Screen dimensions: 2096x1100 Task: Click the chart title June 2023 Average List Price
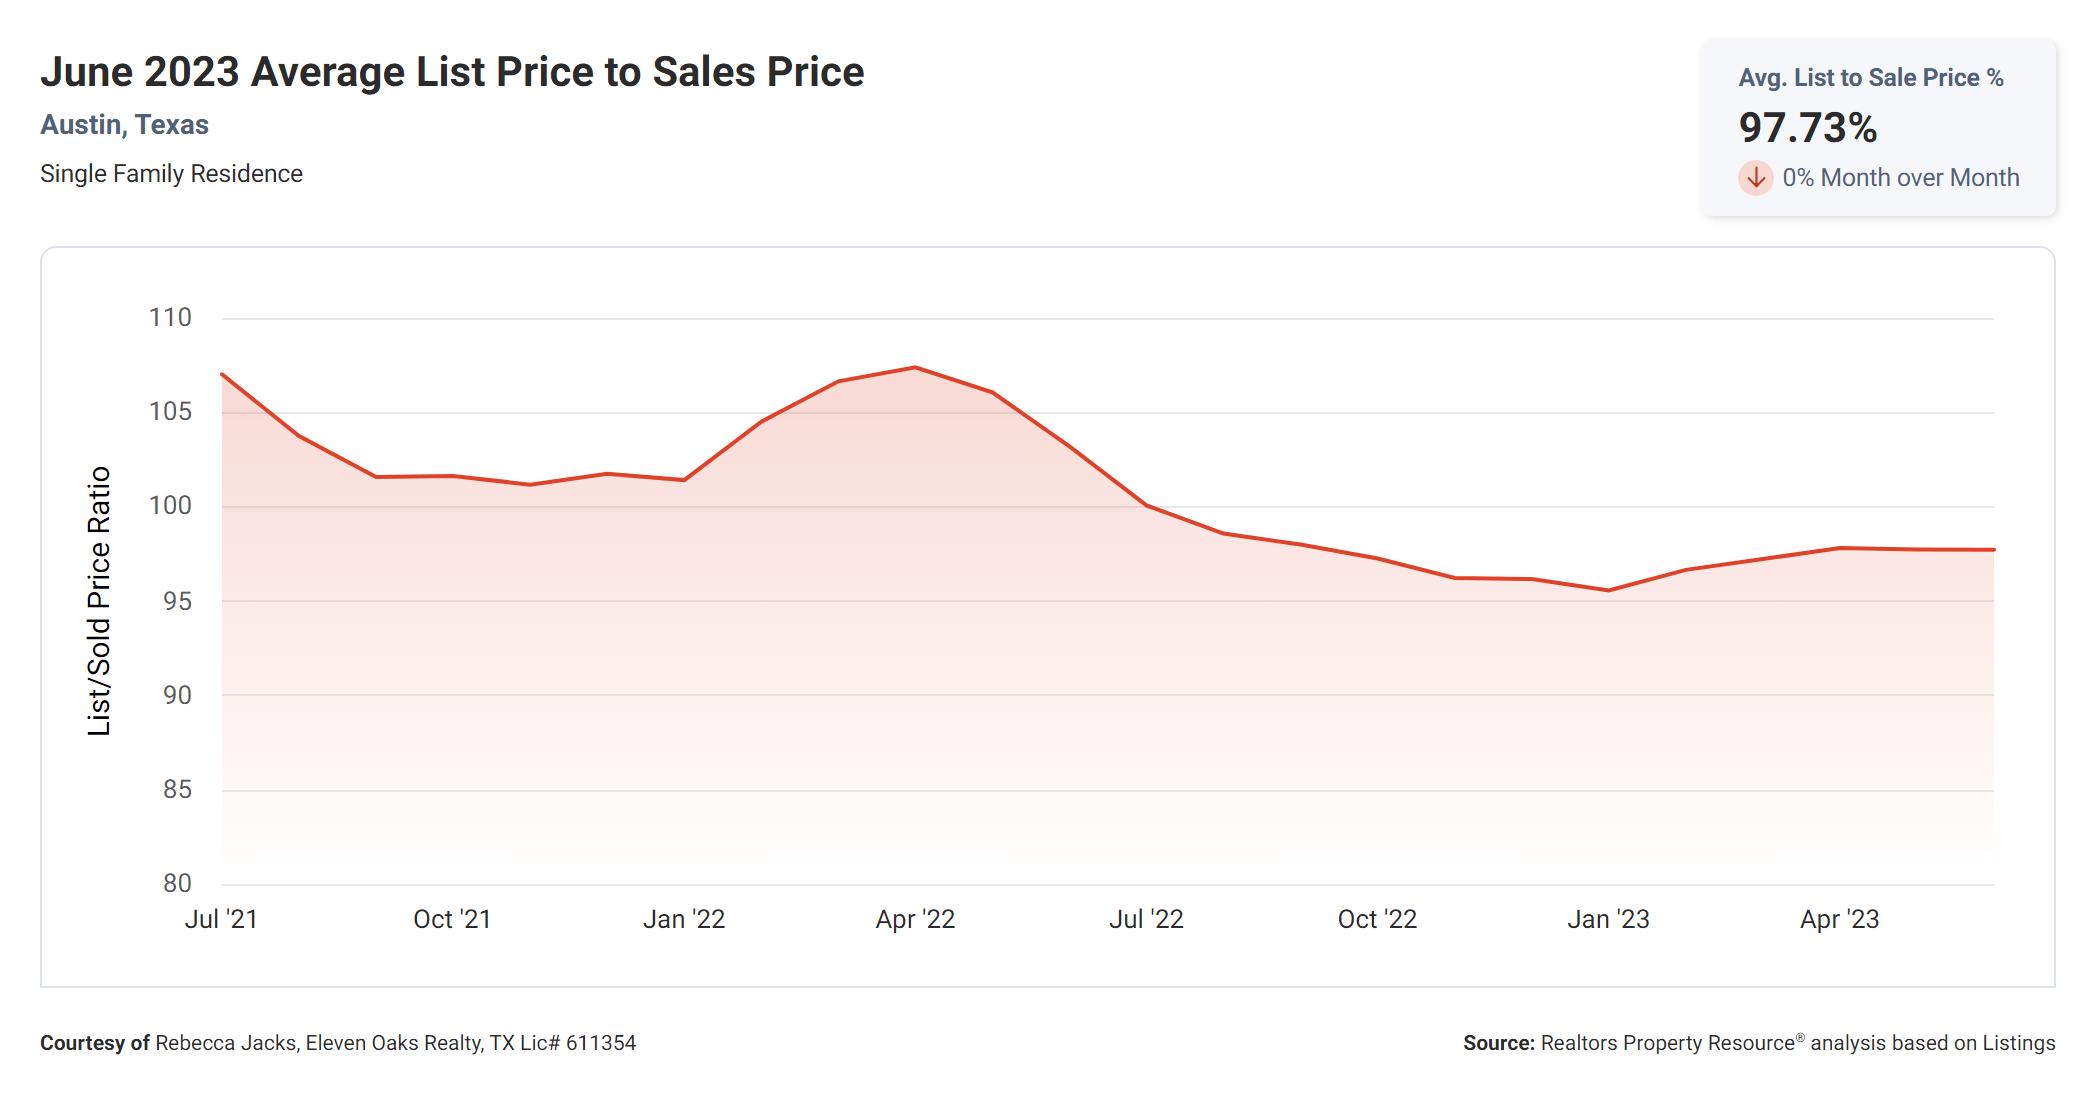(x=452, y=72)
